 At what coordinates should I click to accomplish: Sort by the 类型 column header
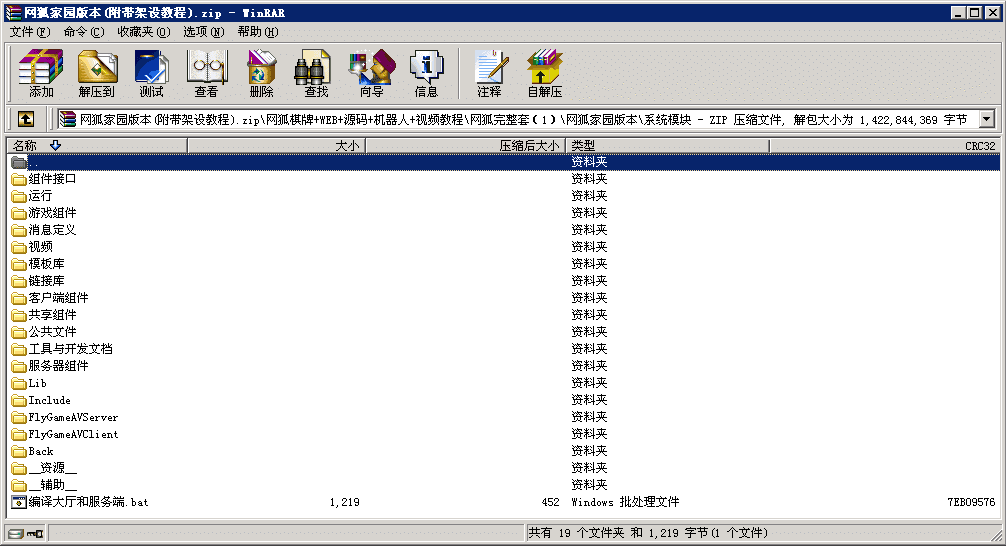(667, 146)
